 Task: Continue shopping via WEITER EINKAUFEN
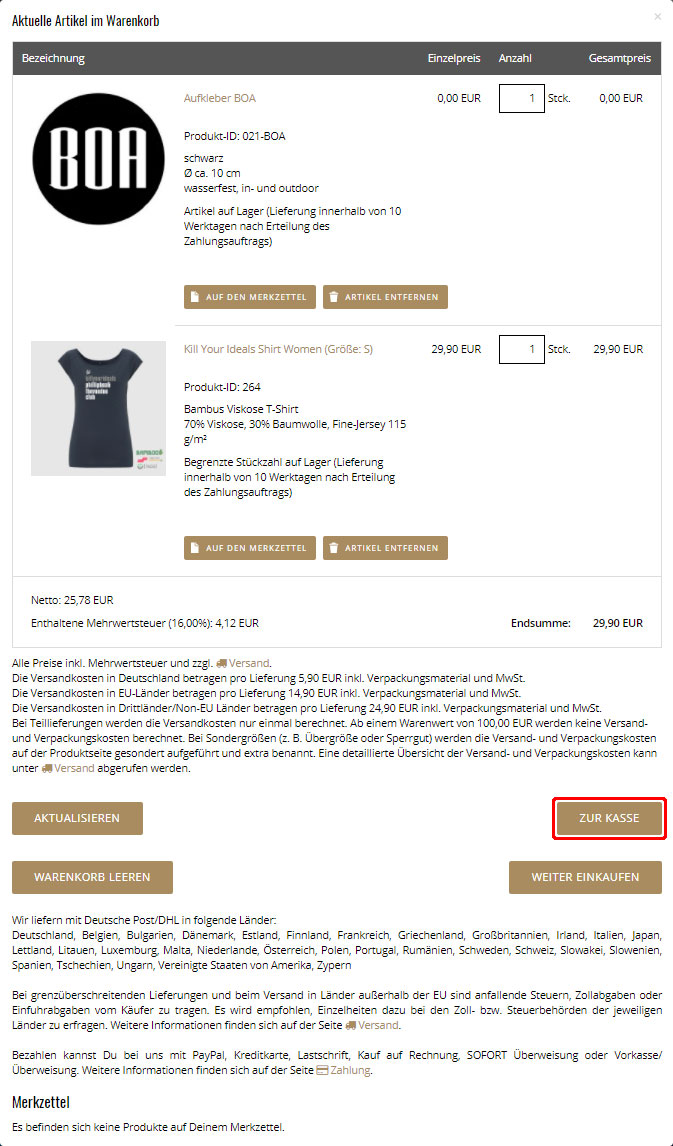click(x=585, y=877)
